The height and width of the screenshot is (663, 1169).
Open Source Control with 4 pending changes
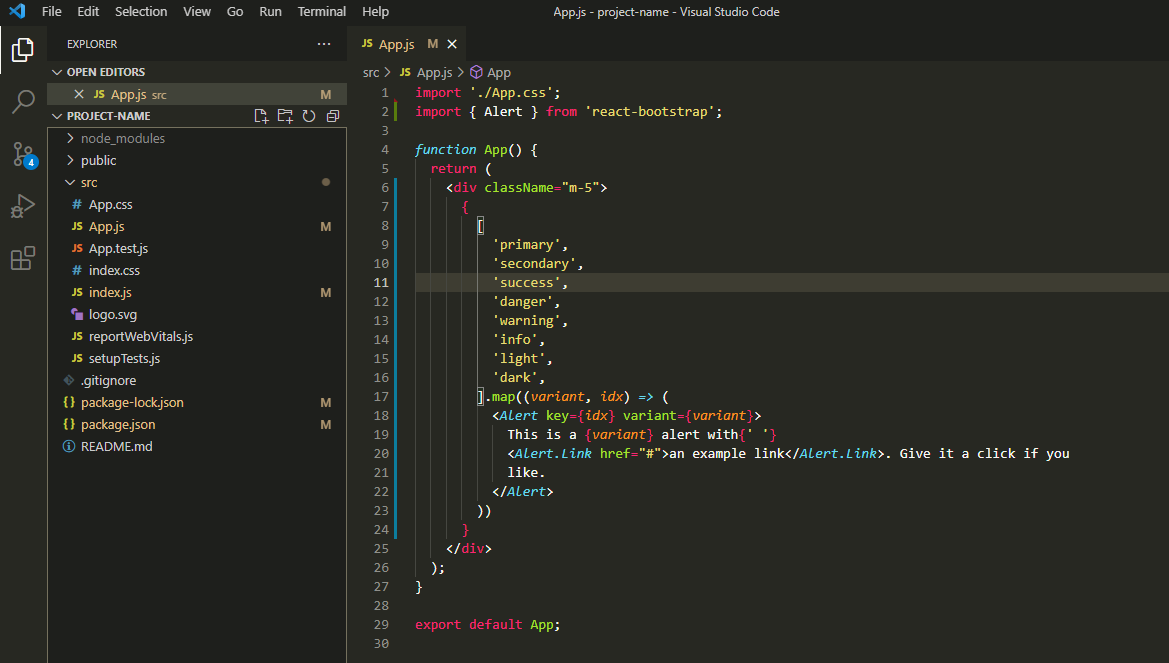pyautogui.click(x=23, y=154)
